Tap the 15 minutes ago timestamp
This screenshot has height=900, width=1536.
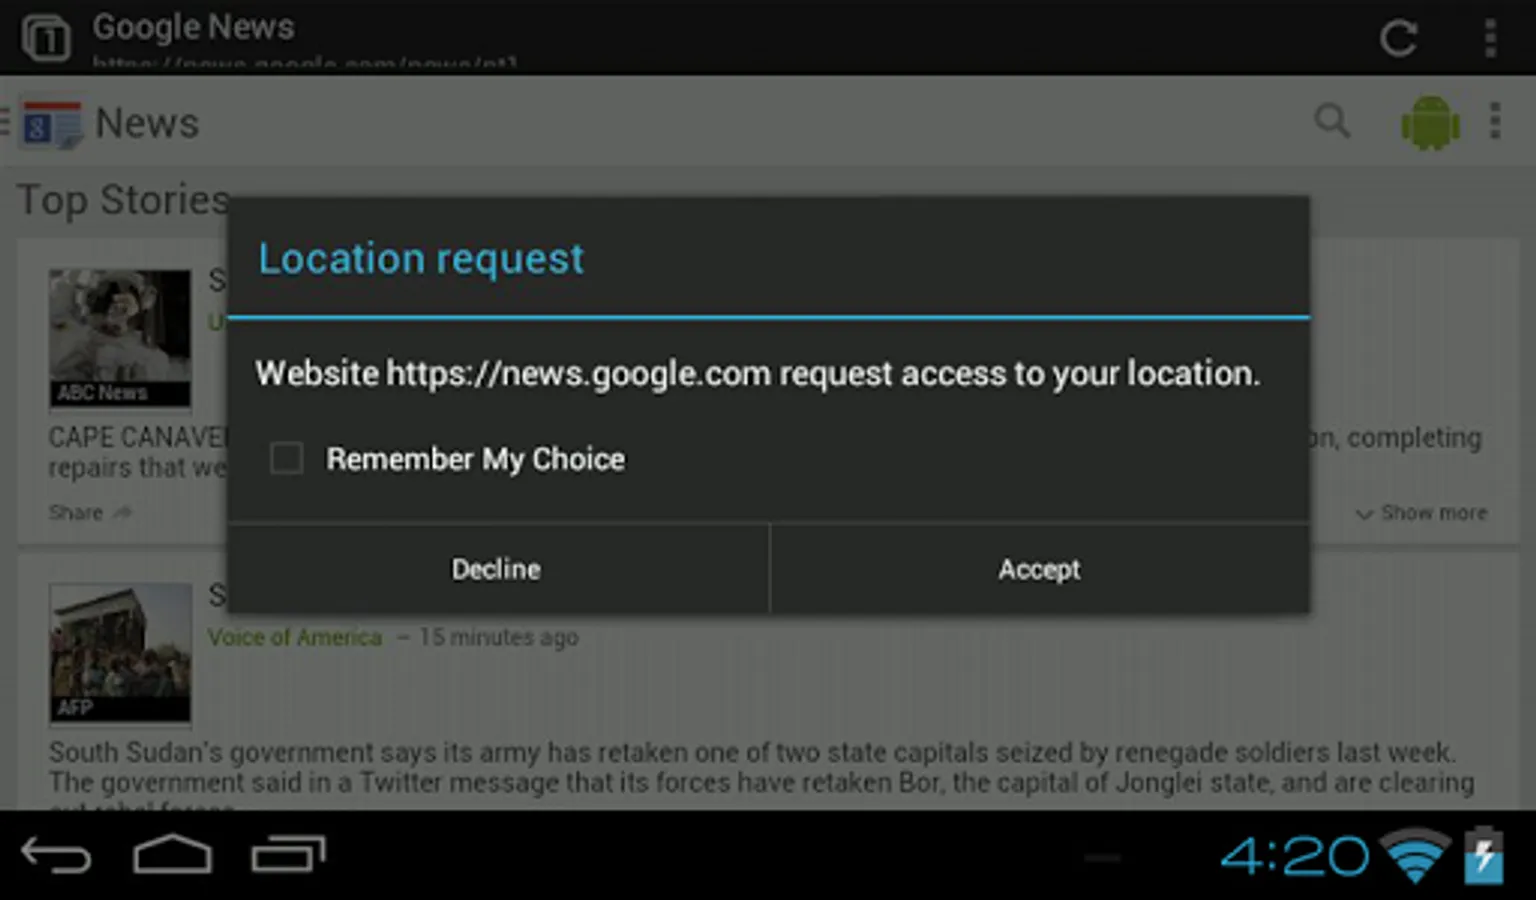tap(499, 637)
